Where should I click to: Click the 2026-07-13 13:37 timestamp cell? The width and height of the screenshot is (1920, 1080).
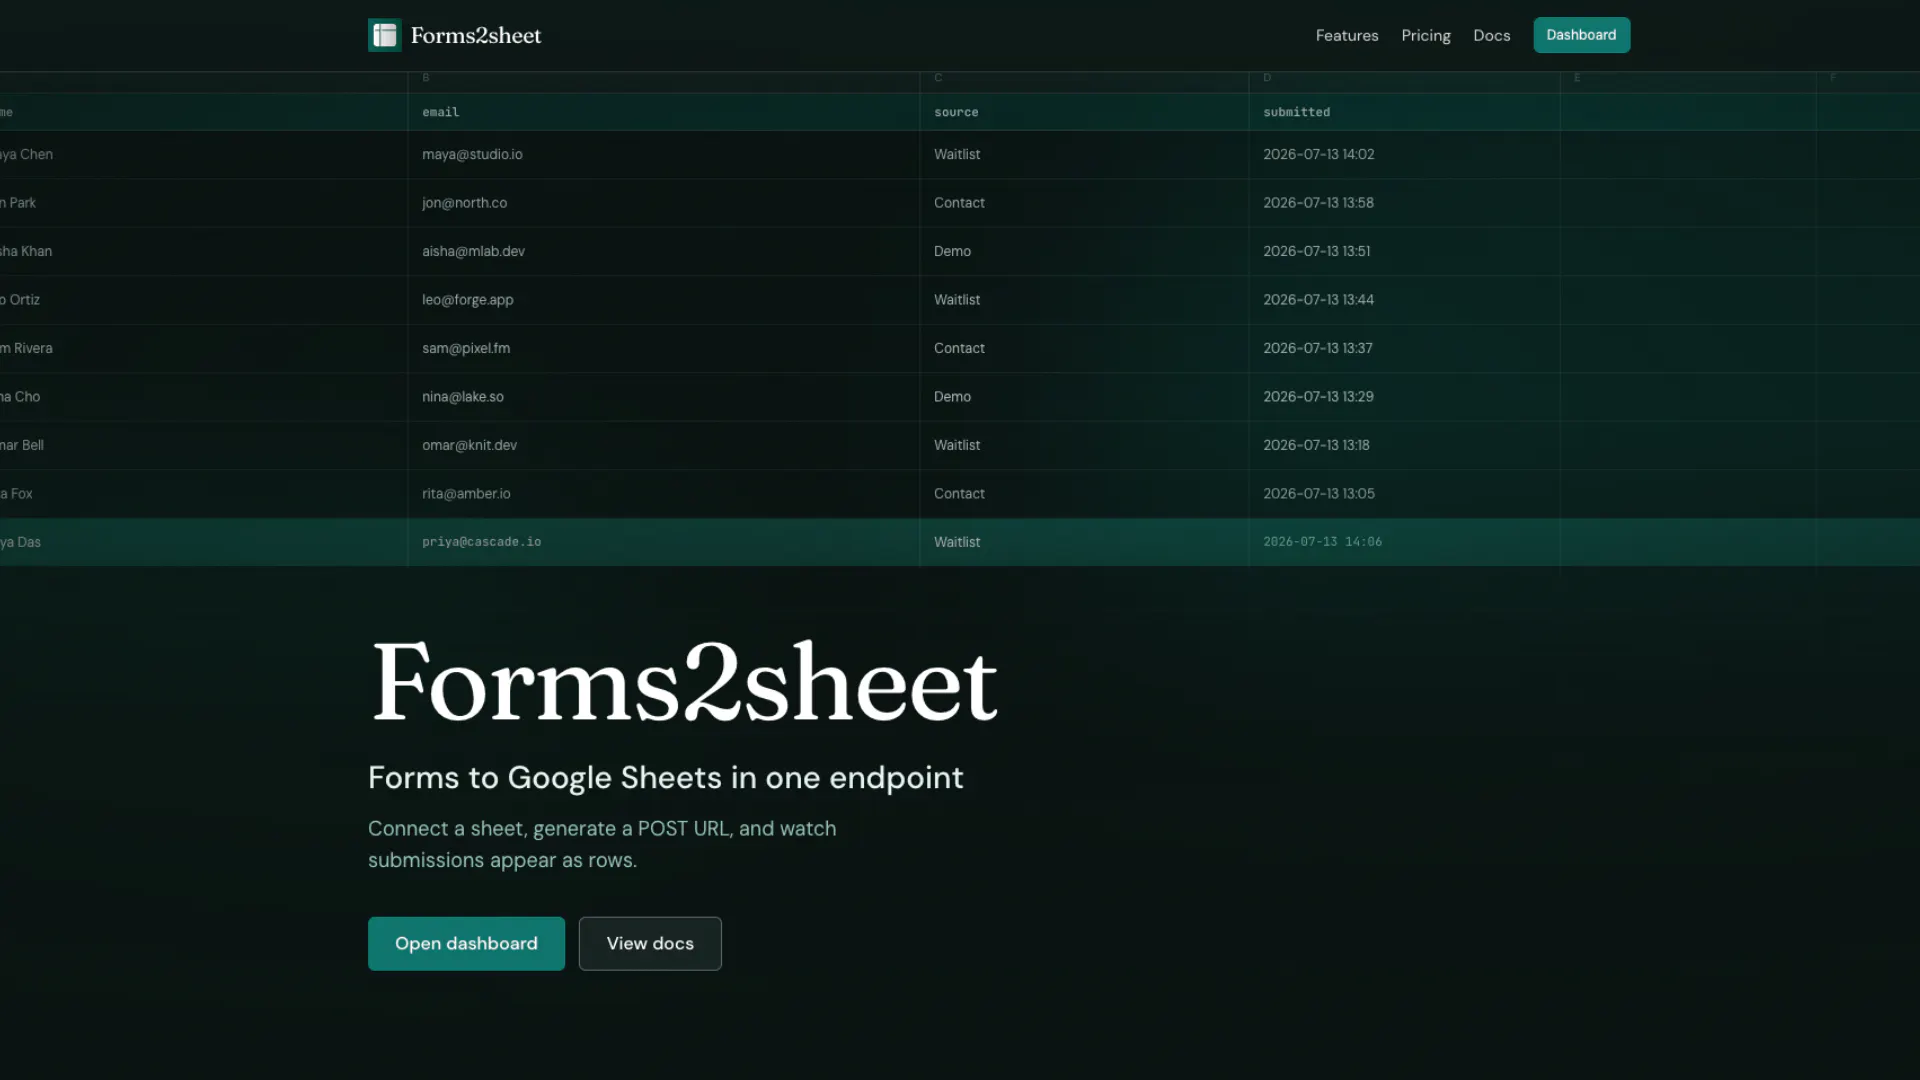(1404, 348)
